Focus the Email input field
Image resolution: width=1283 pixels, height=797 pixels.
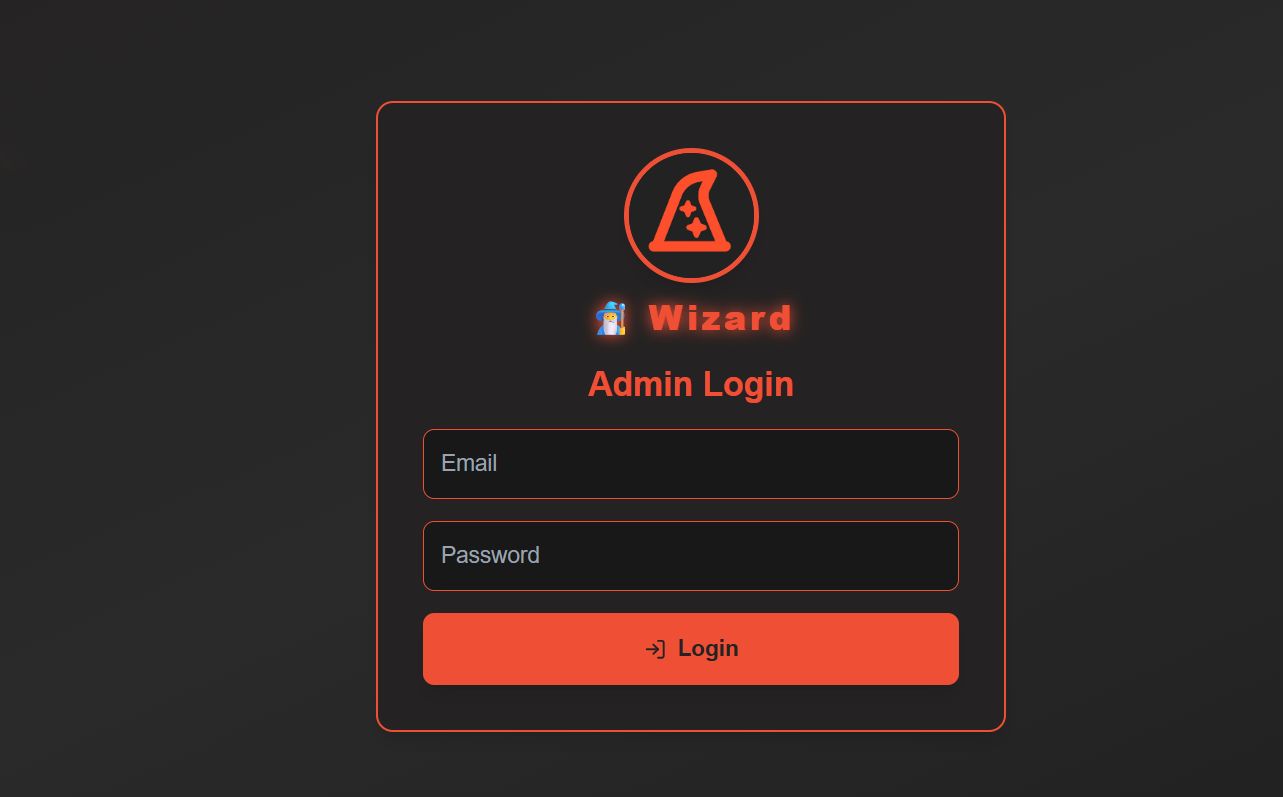691,464
